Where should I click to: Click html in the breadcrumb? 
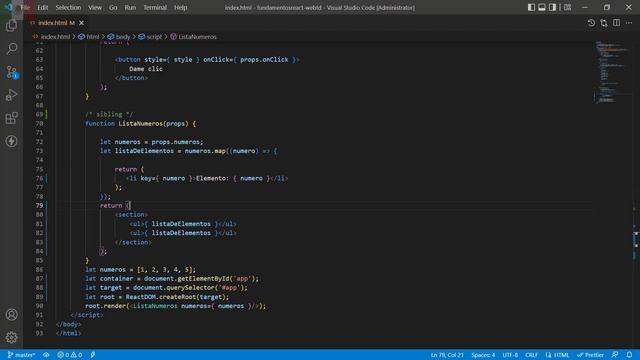93,37
